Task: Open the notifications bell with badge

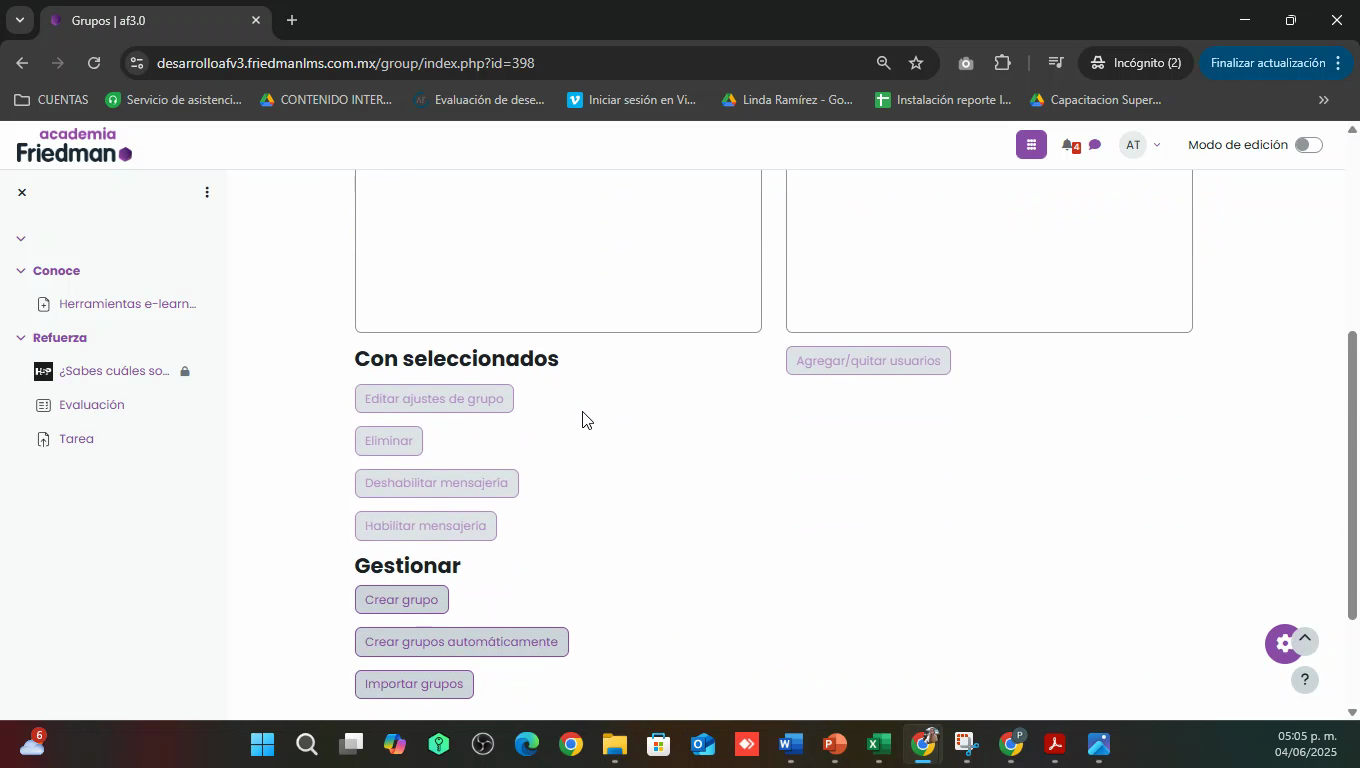Action: click(x=1070, y=146)
